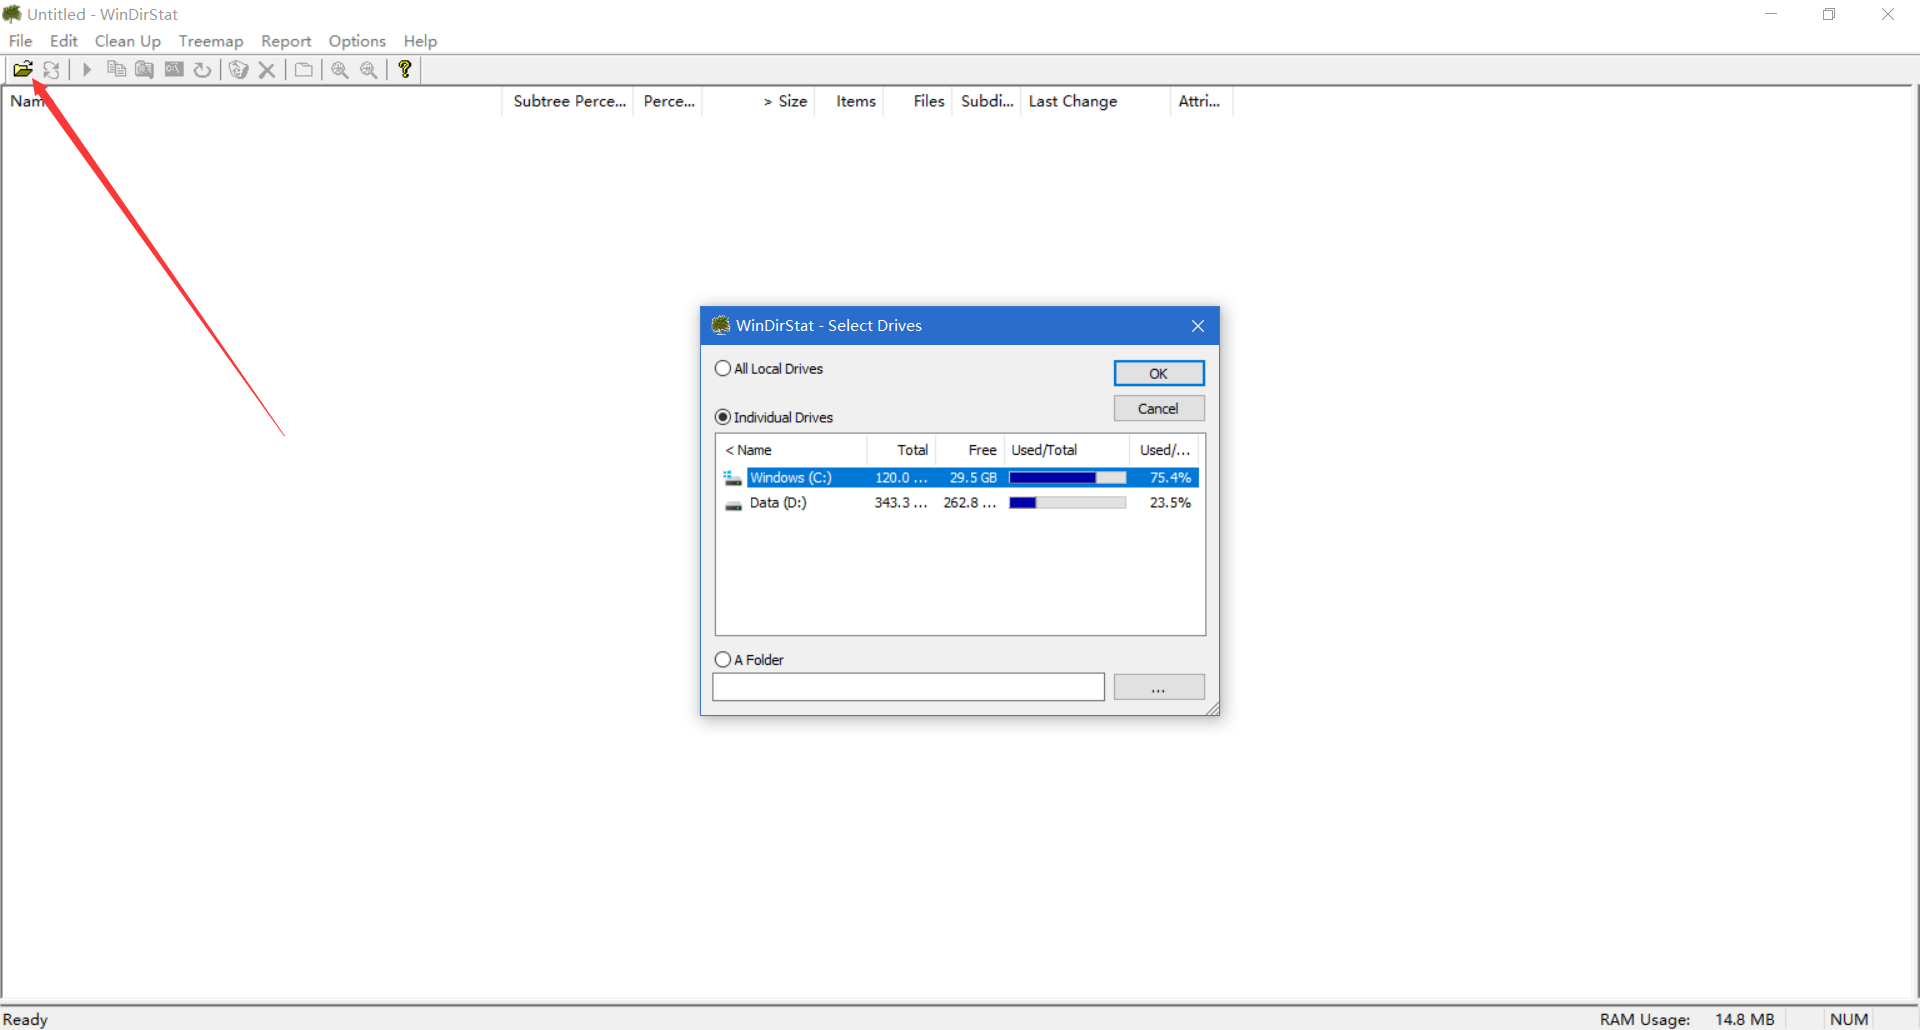
Task: Click the yellow Help question mark icon
Action: [405, 69]
